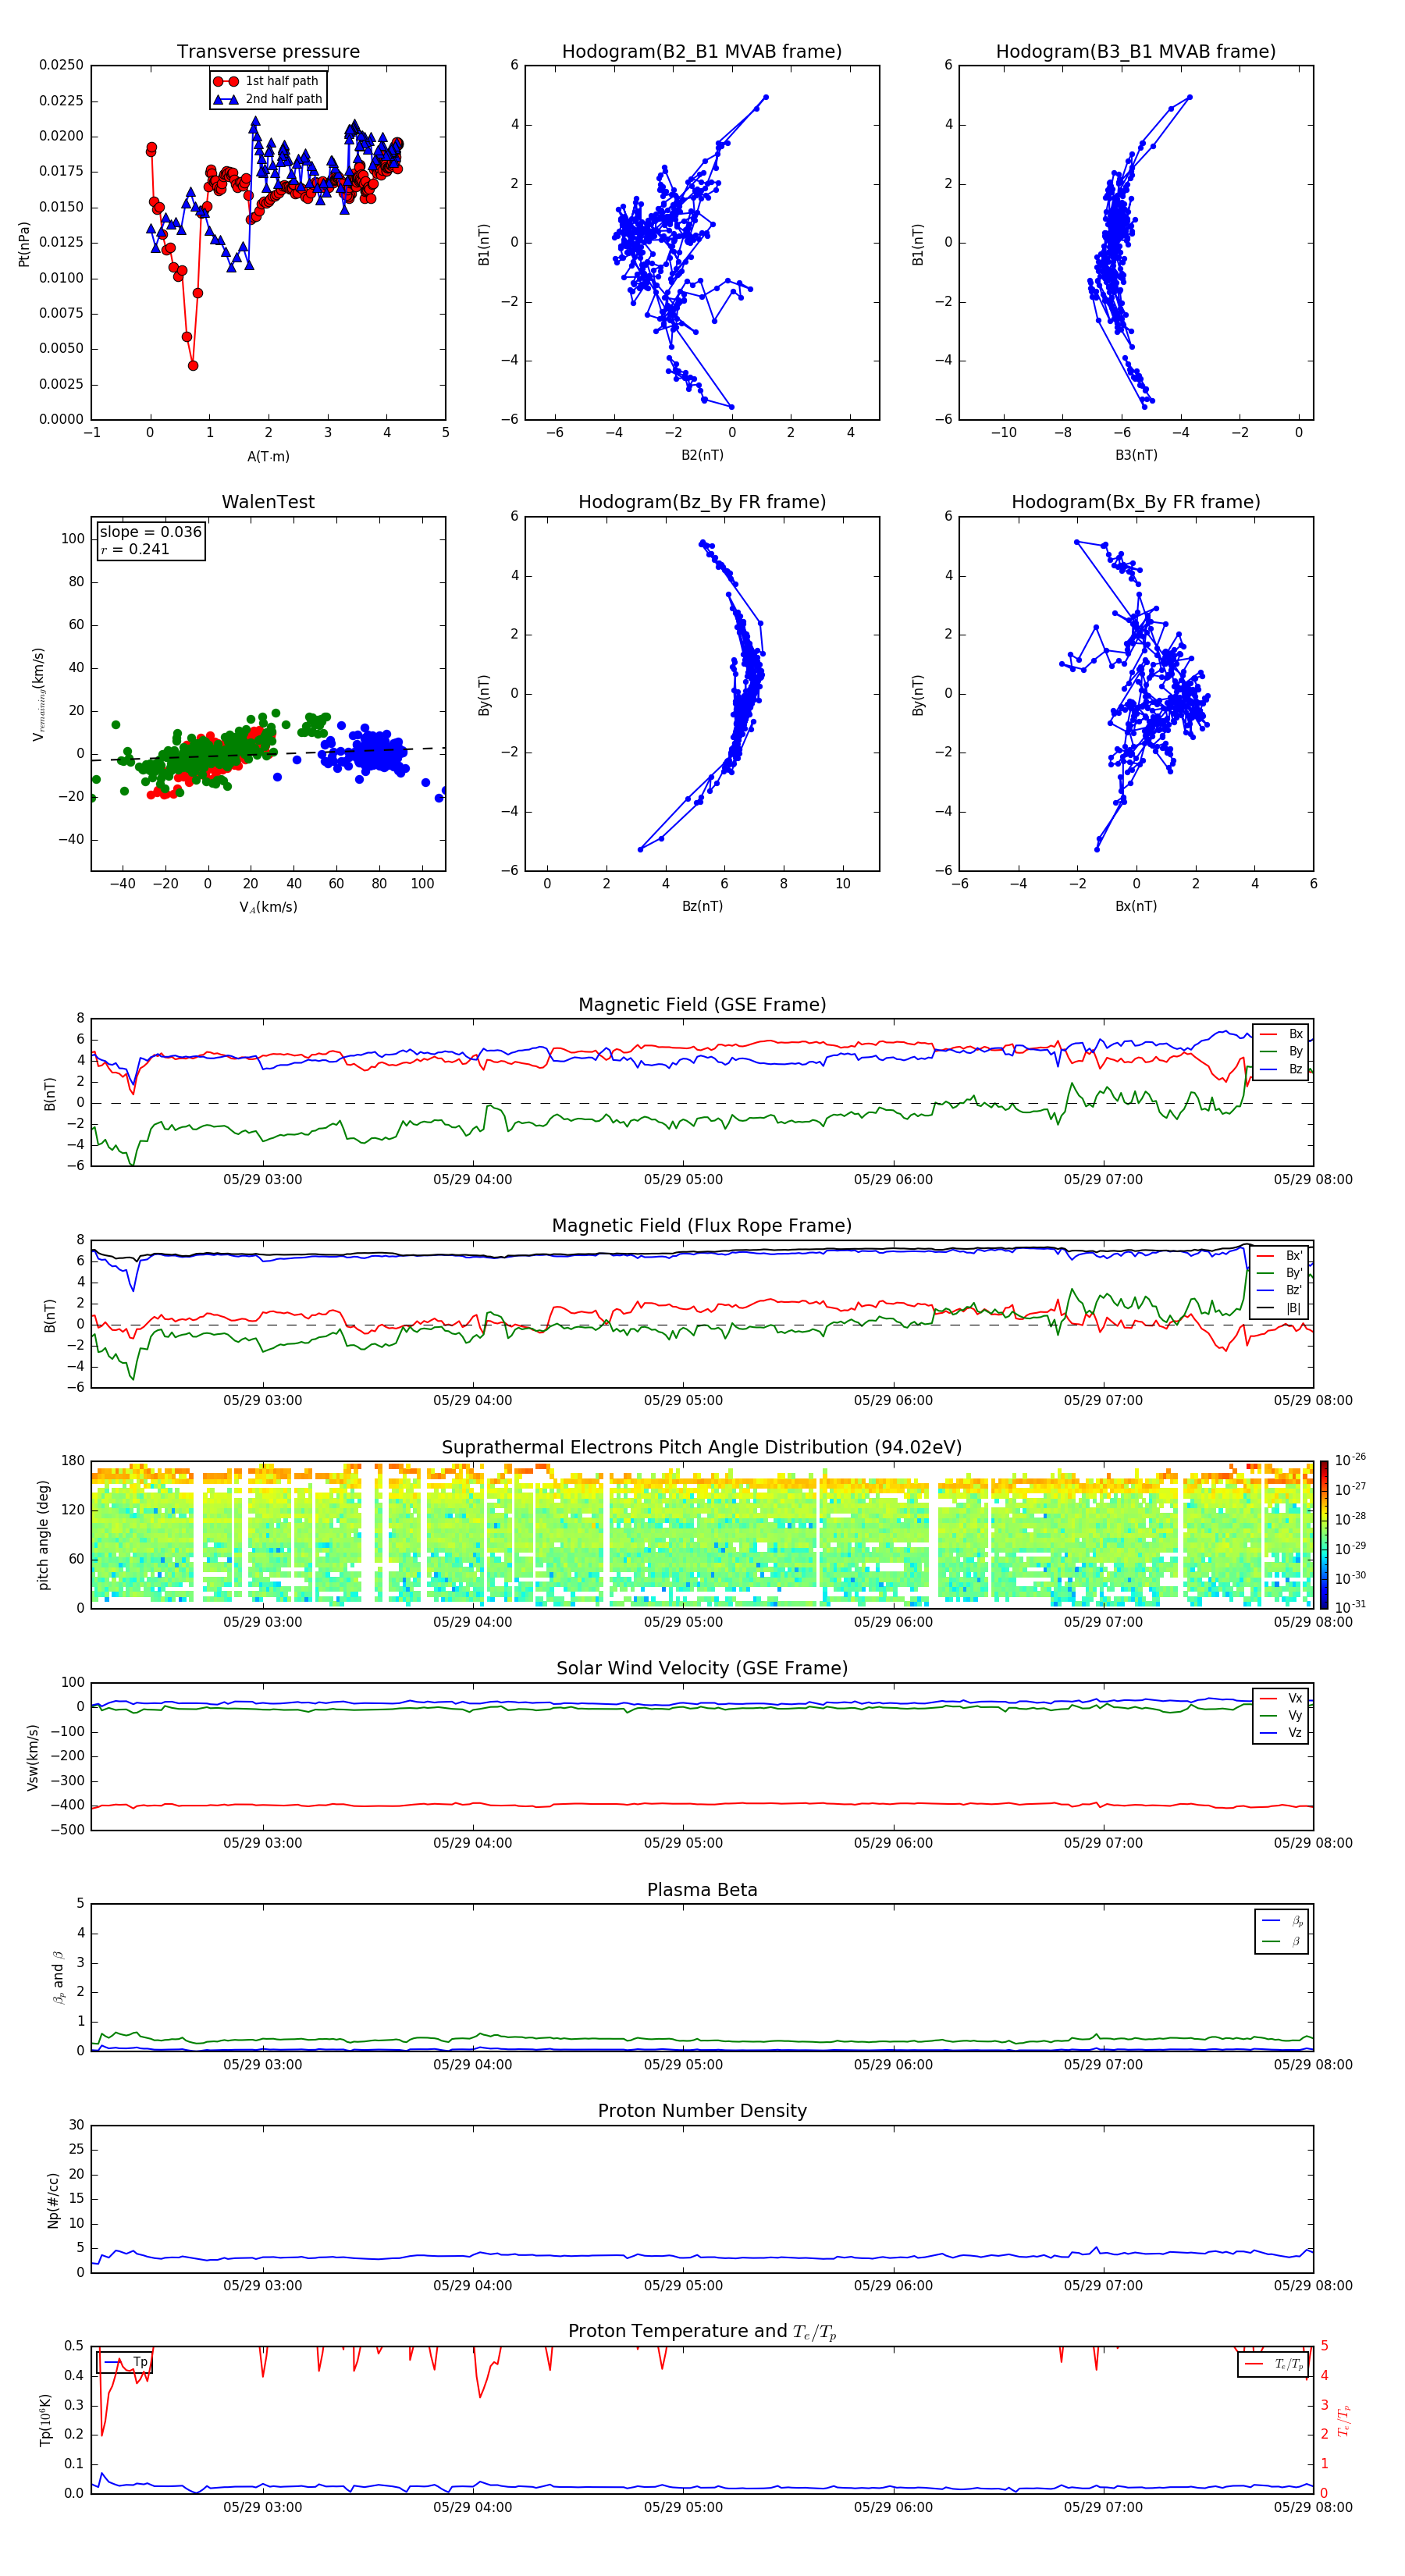This screenshot has width=1405, height=2576.
Task: Click the 'Hodogram(B3_B1 MVAB frame)' title
Action: [x=1136, y=52]
